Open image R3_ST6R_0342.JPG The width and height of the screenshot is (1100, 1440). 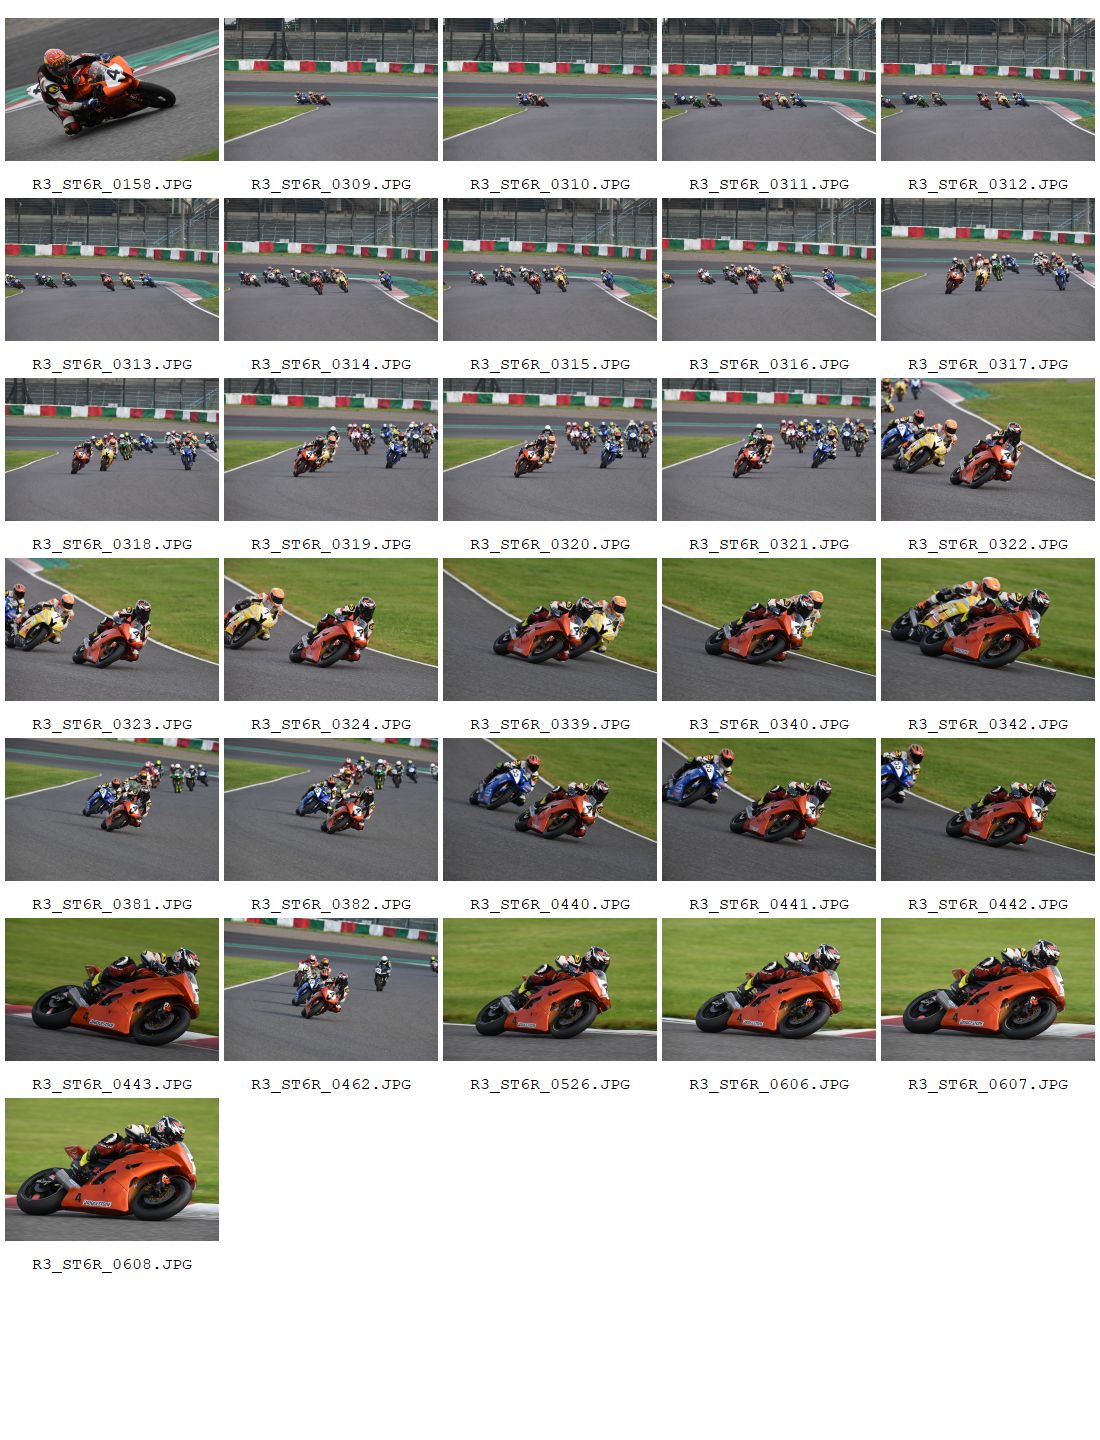[988, 629]
